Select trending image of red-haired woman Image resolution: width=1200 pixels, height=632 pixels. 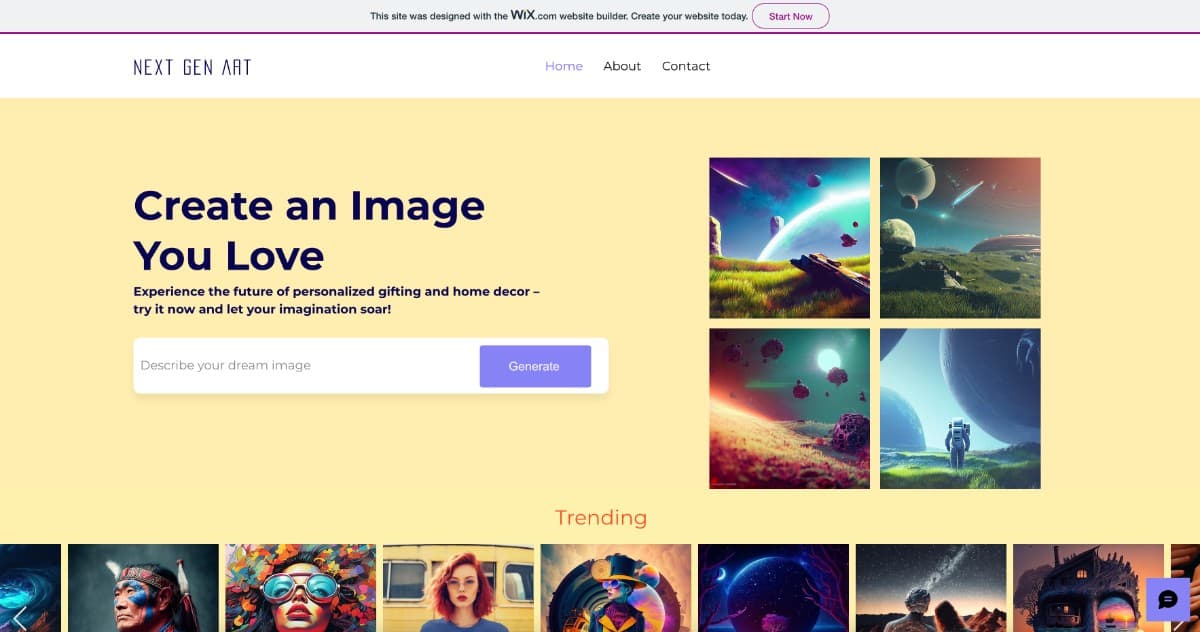click(458, 588)
